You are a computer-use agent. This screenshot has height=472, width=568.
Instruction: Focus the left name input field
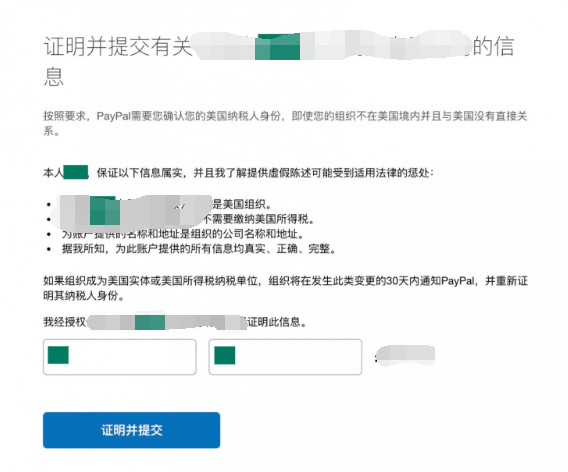(x=120, y=357)
